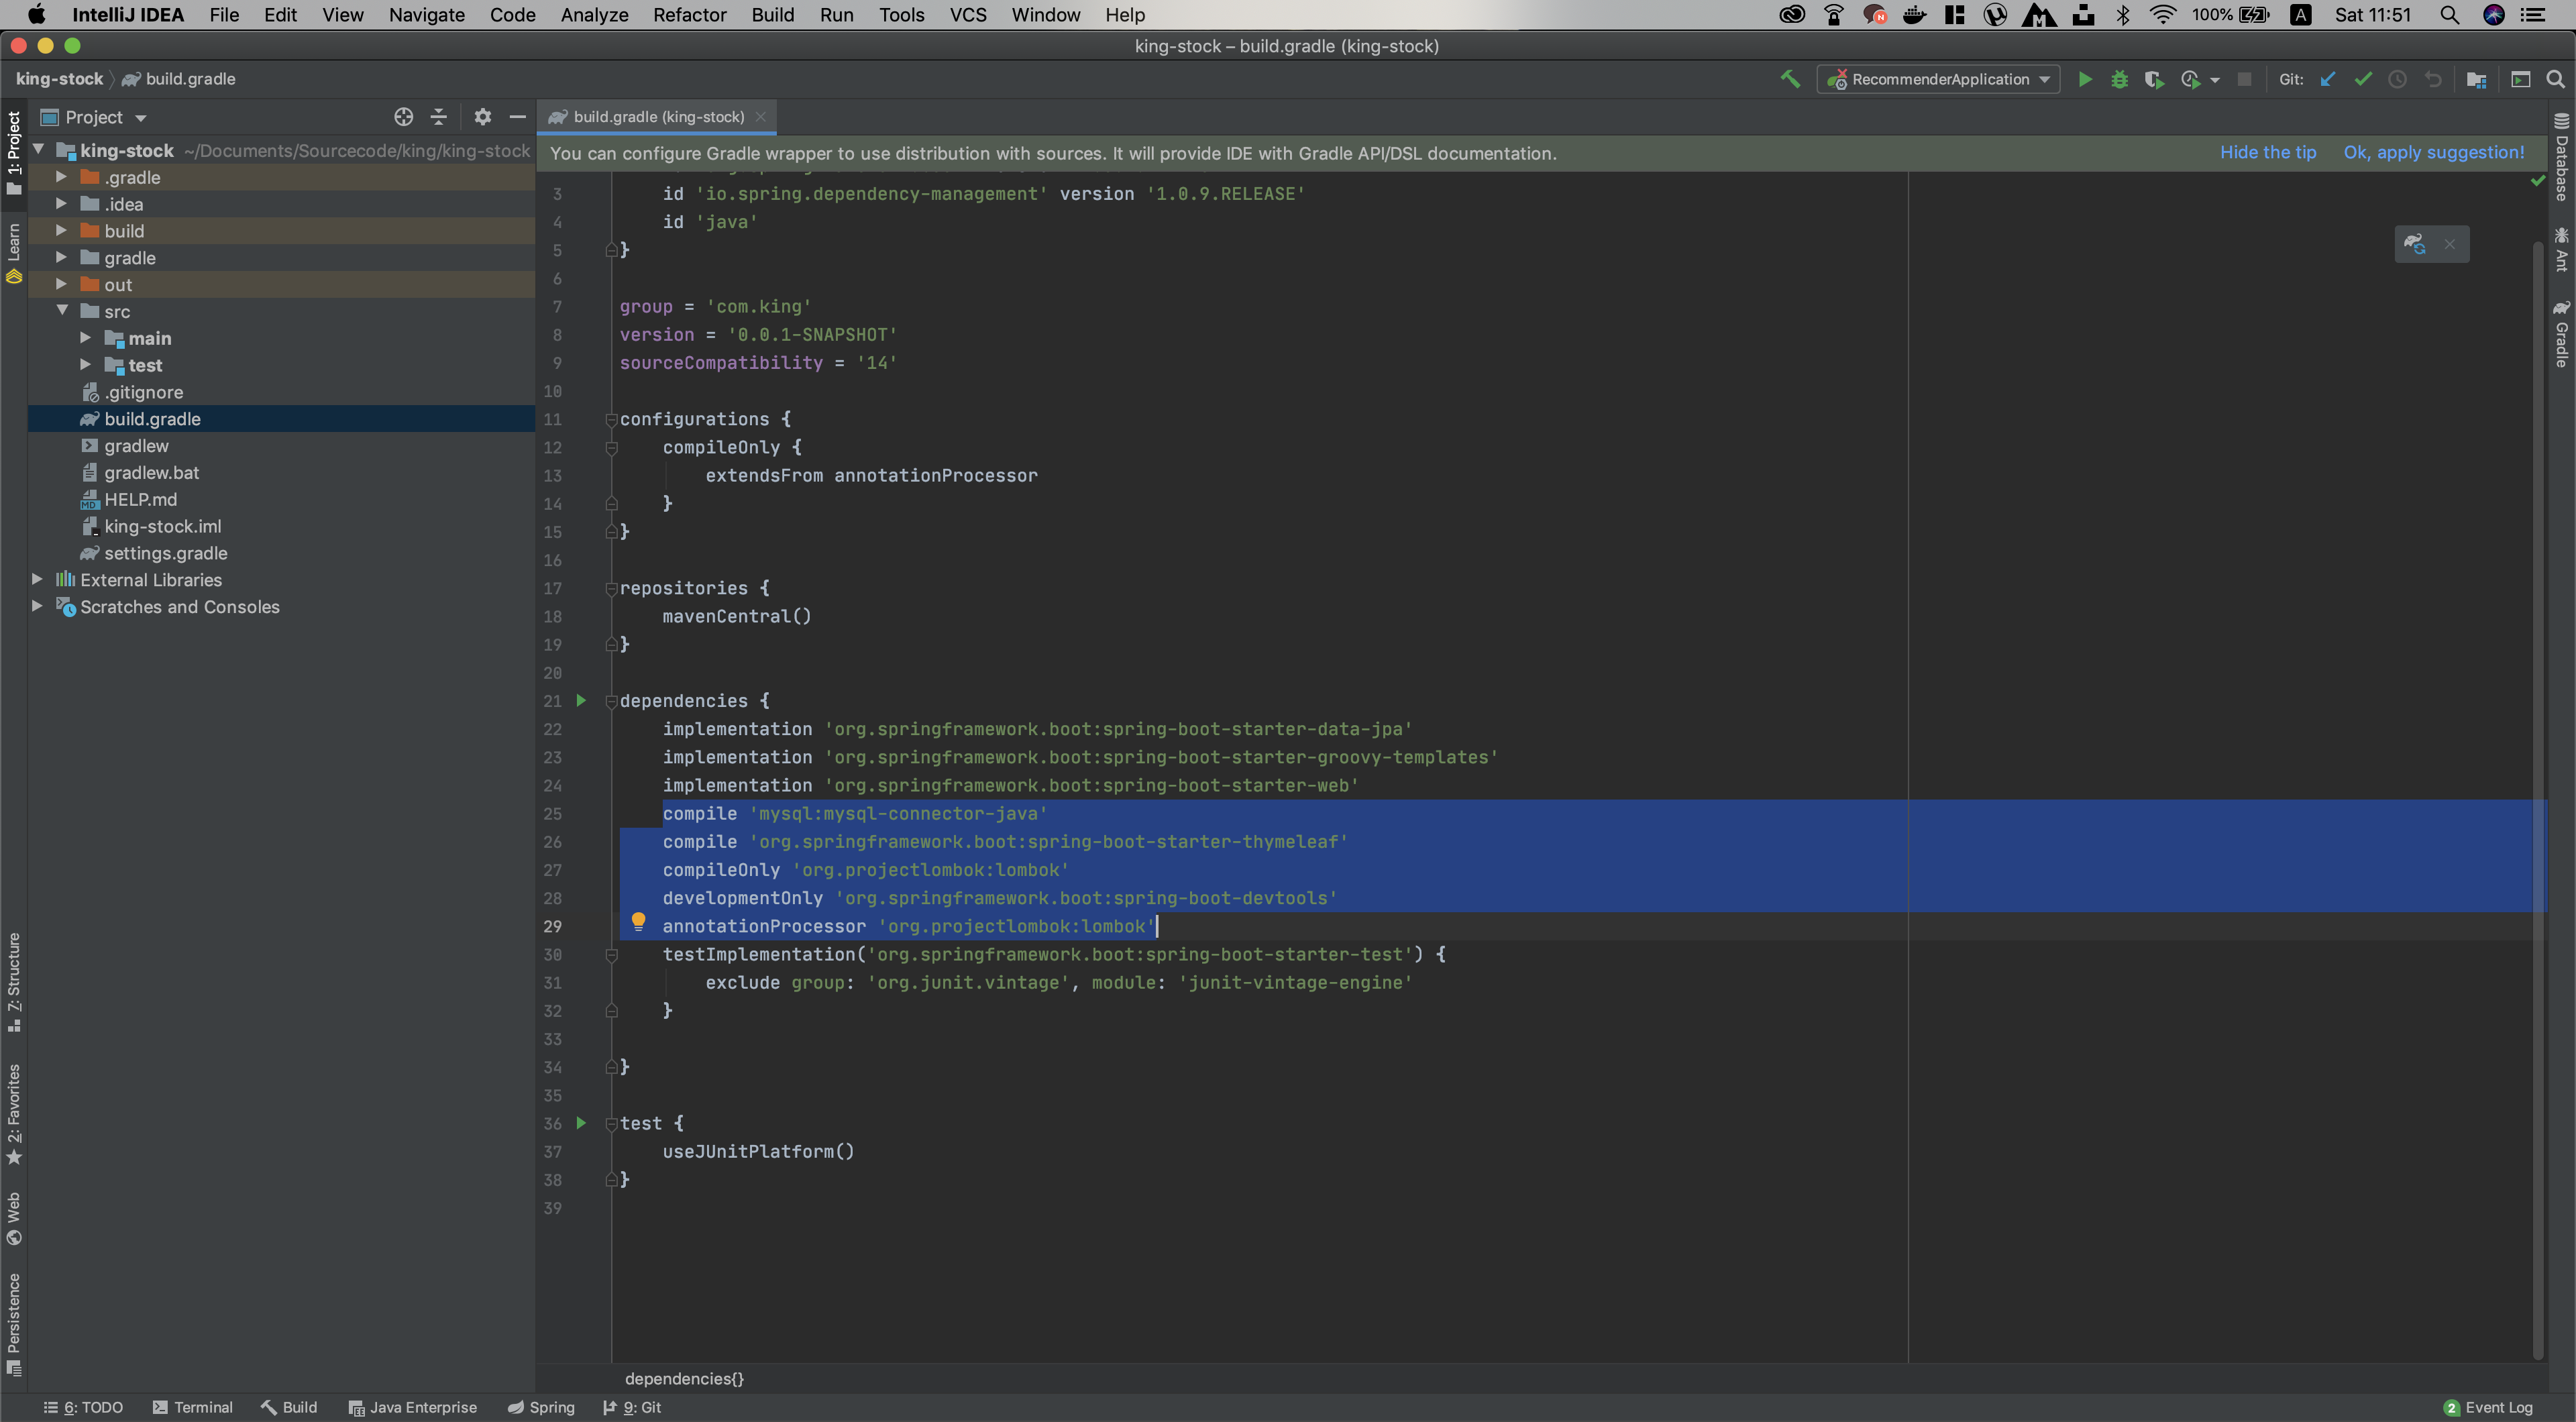Click Hide the tip link

pyautogui.click(x=2267, y=152)
